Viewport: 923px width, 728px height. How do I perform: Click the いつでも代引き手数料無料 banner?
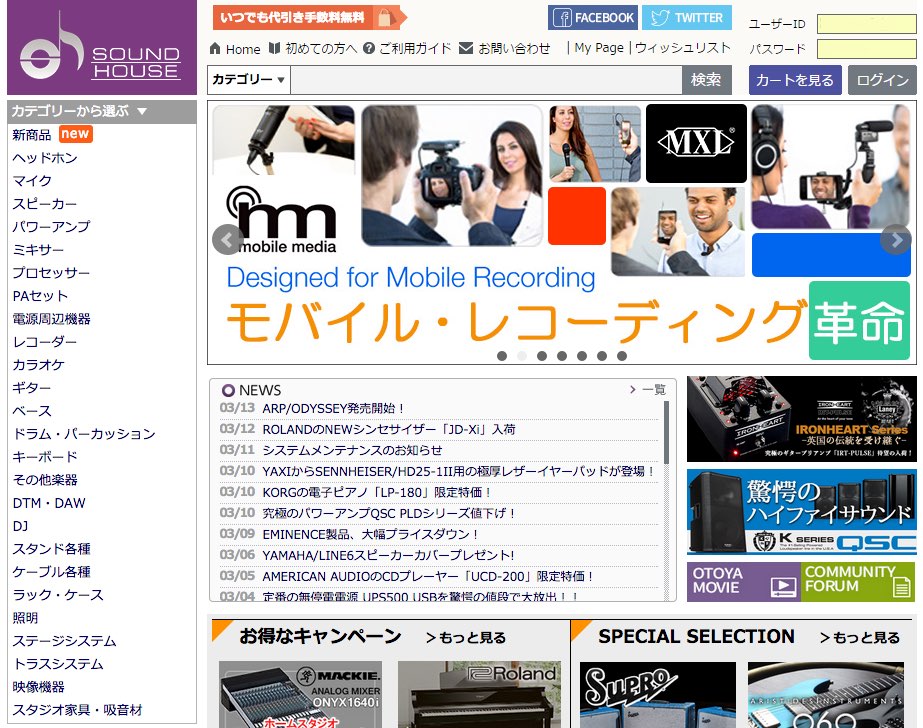coord(309,18)
